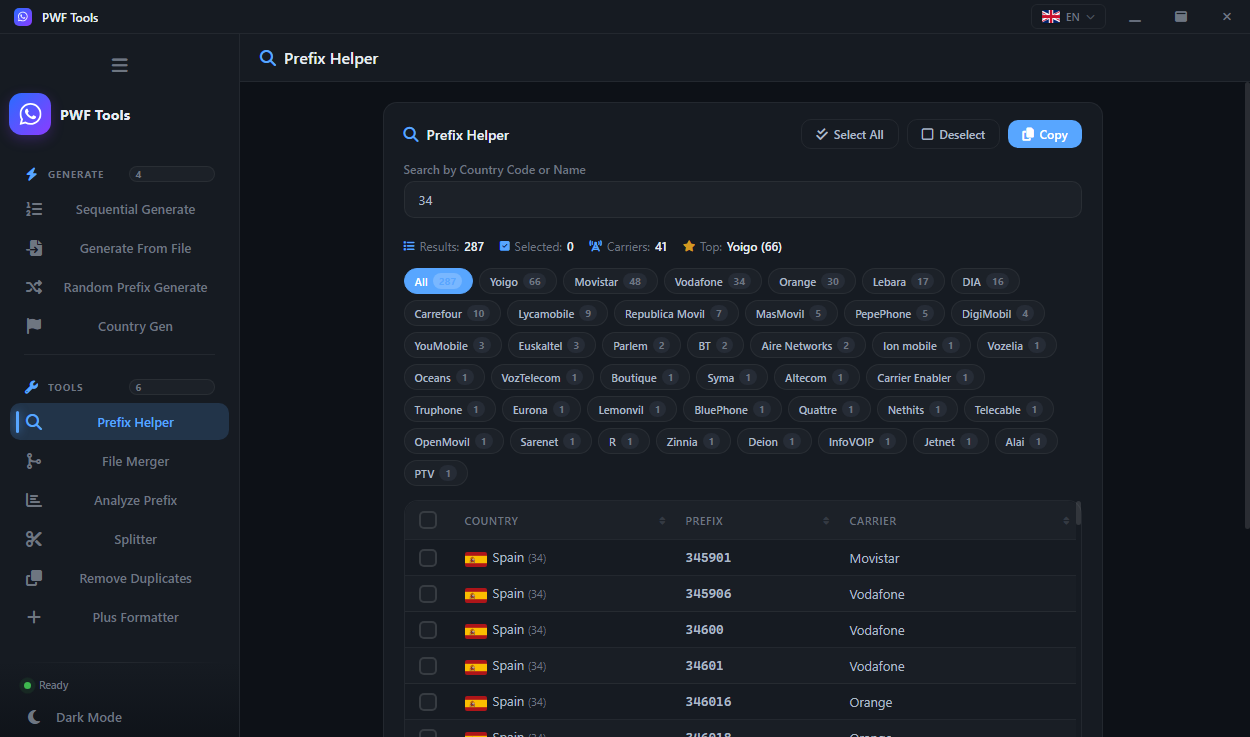Click the 34600 prefix cell
This screenshot has width=1250, height=737.
(704, 630)
